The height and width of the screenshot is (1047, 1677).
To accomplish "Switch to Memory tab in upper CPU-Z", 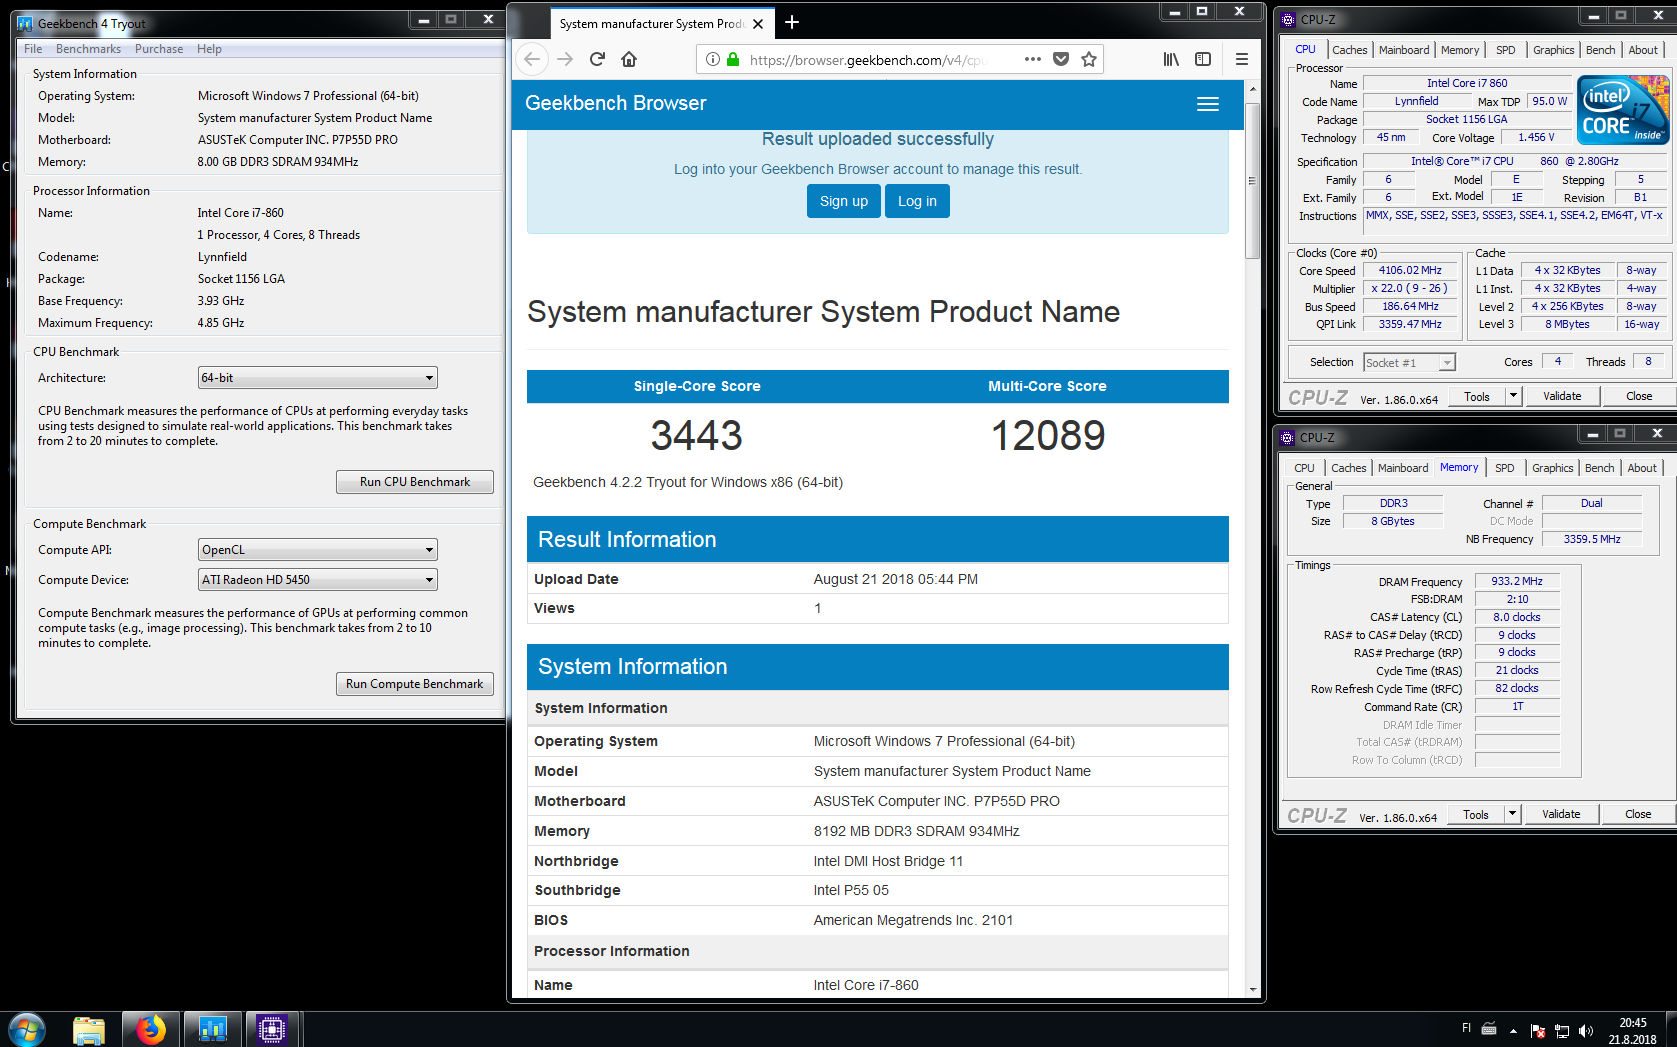I will [1460, 50].
